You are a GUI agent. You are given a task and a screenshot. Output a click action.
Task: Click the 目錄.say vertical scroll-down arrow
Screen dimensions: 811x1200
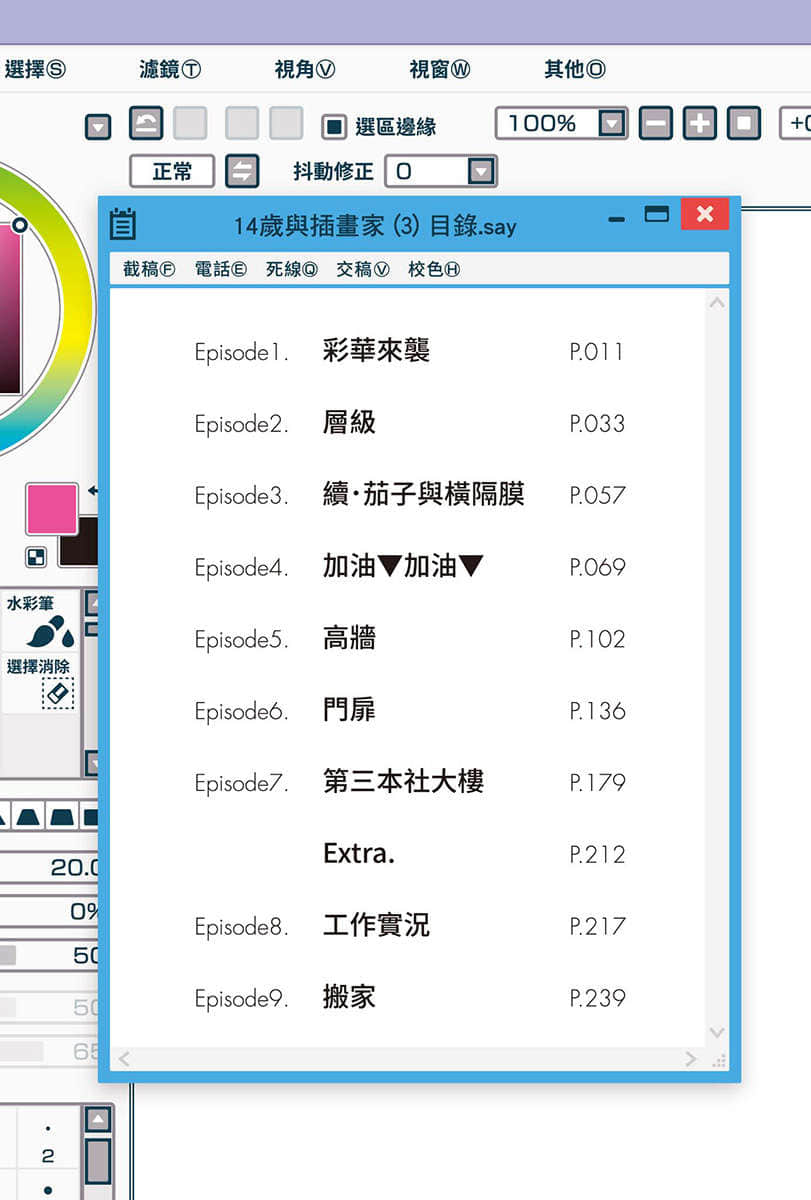pyautogui.click(x=717, y=1032)
